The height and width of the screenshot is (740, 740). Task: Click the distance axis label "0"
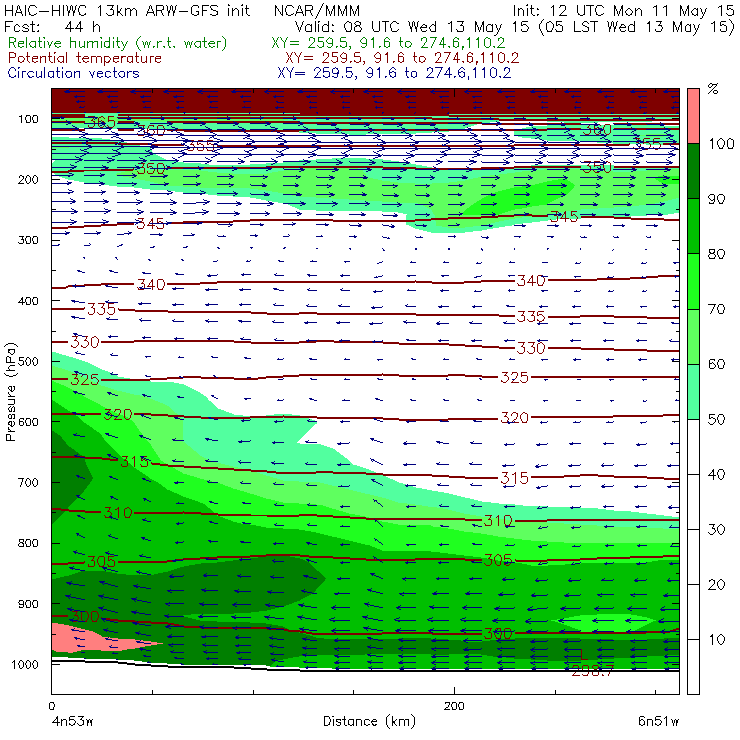click(x=51, y=706)
